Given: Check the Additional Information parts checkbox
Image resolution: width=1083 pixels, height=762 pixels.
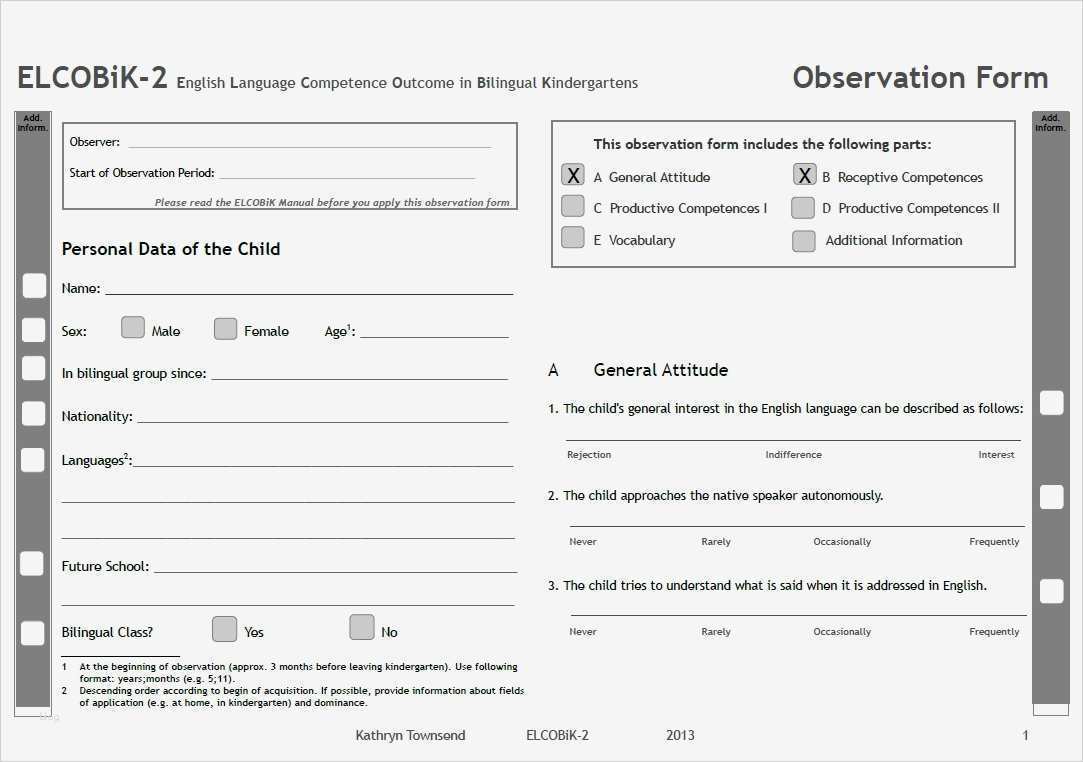Looking at the screenshot, I should [803, 240].
